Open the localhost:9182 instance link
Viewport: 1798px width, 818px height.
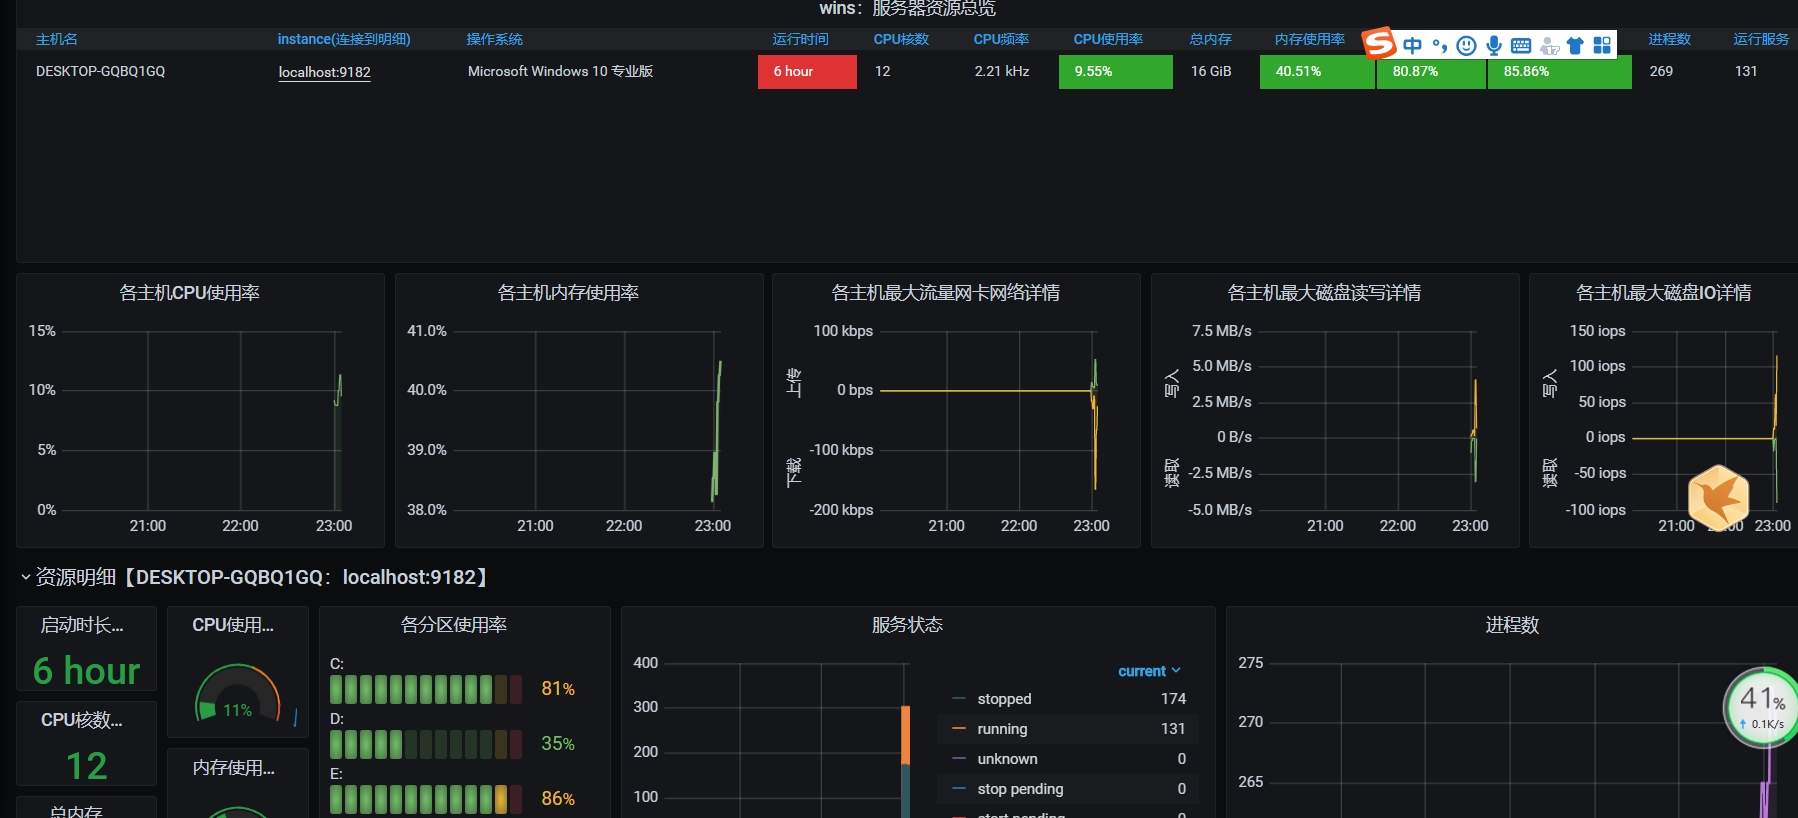tap(324, 72)
